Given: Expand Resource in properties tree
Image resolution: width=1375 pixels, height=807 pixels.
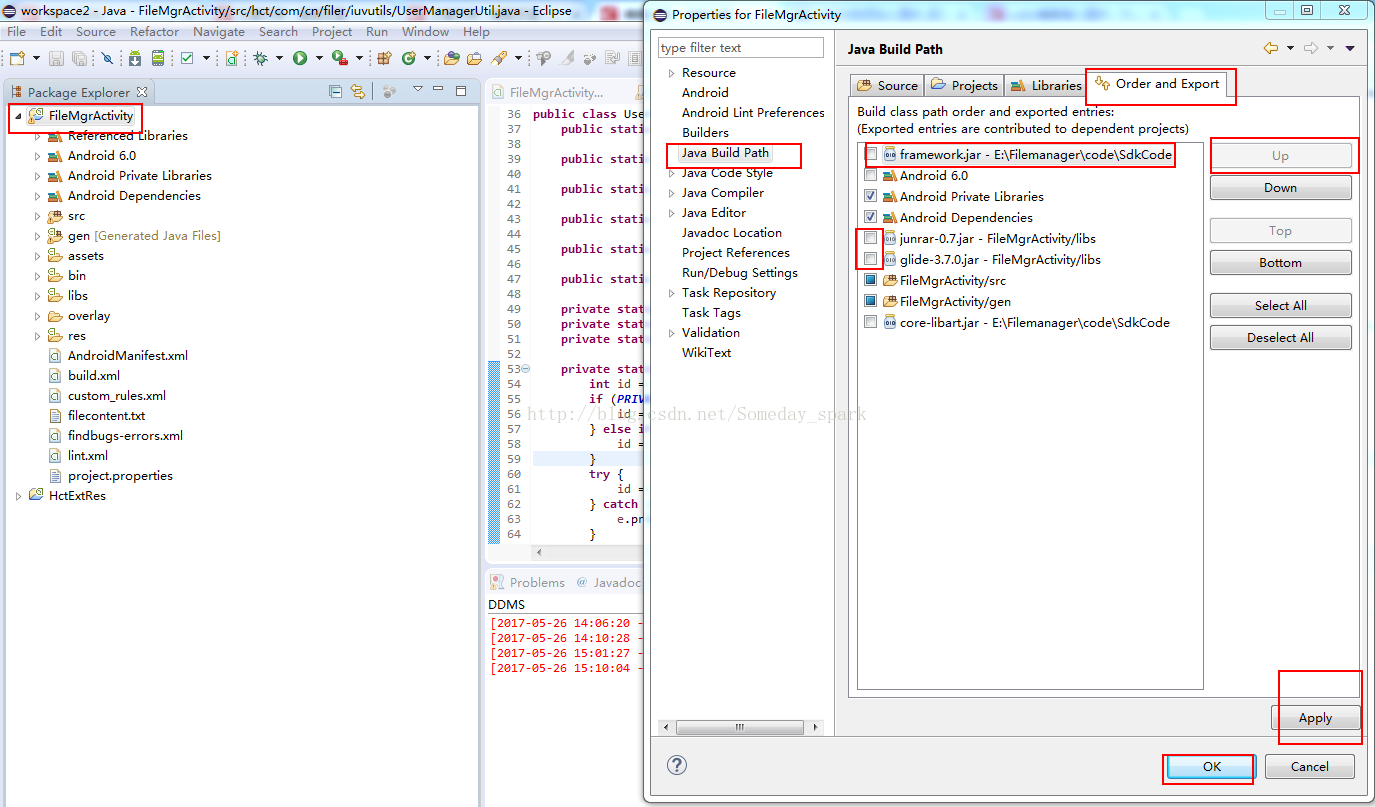Looking at the screenshot, I should [672, 73].
